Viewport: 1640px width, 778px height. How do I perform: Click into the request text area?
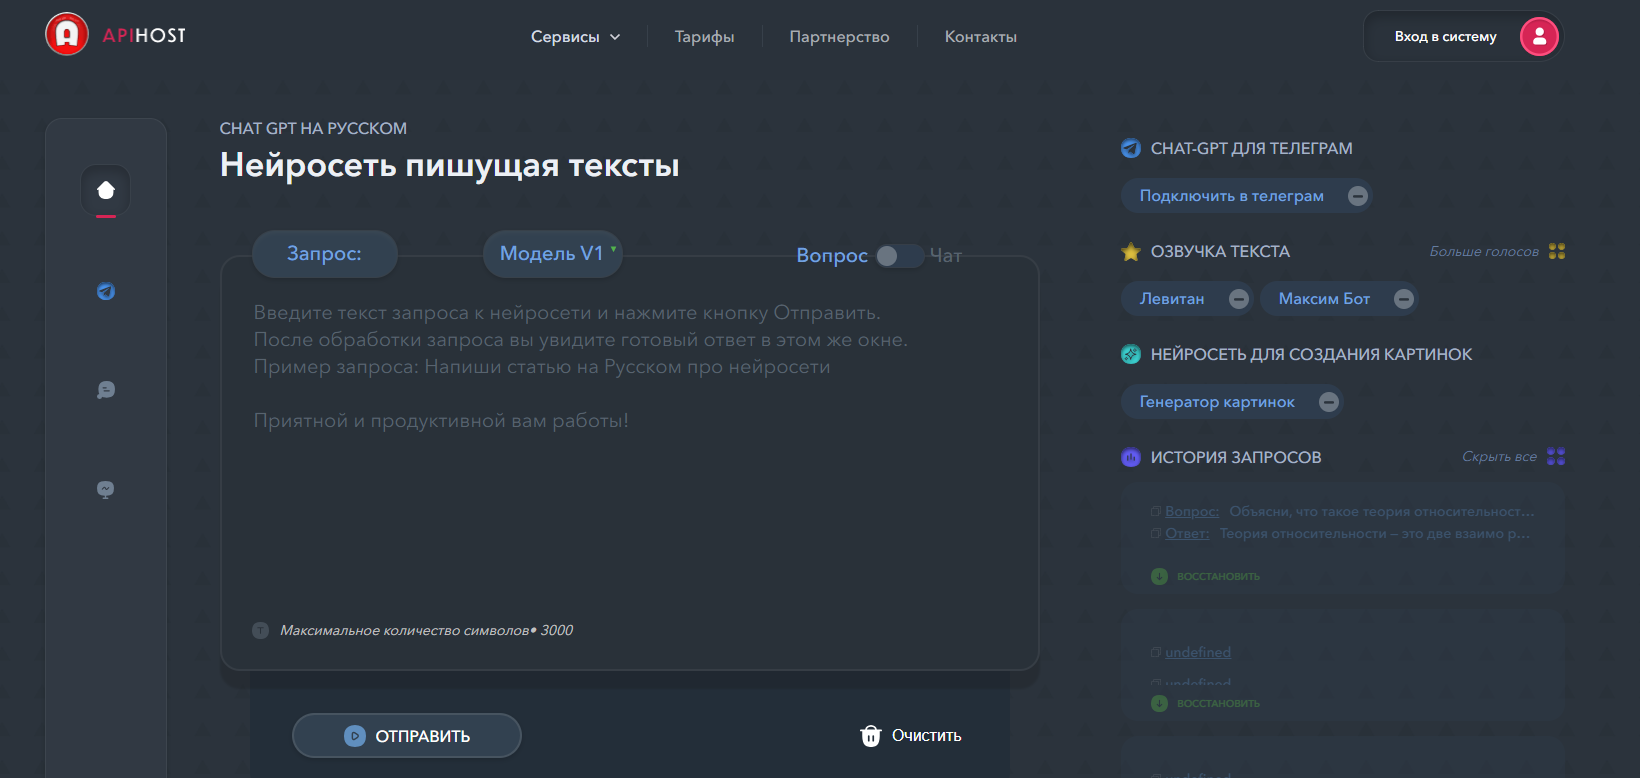[630, 480]
